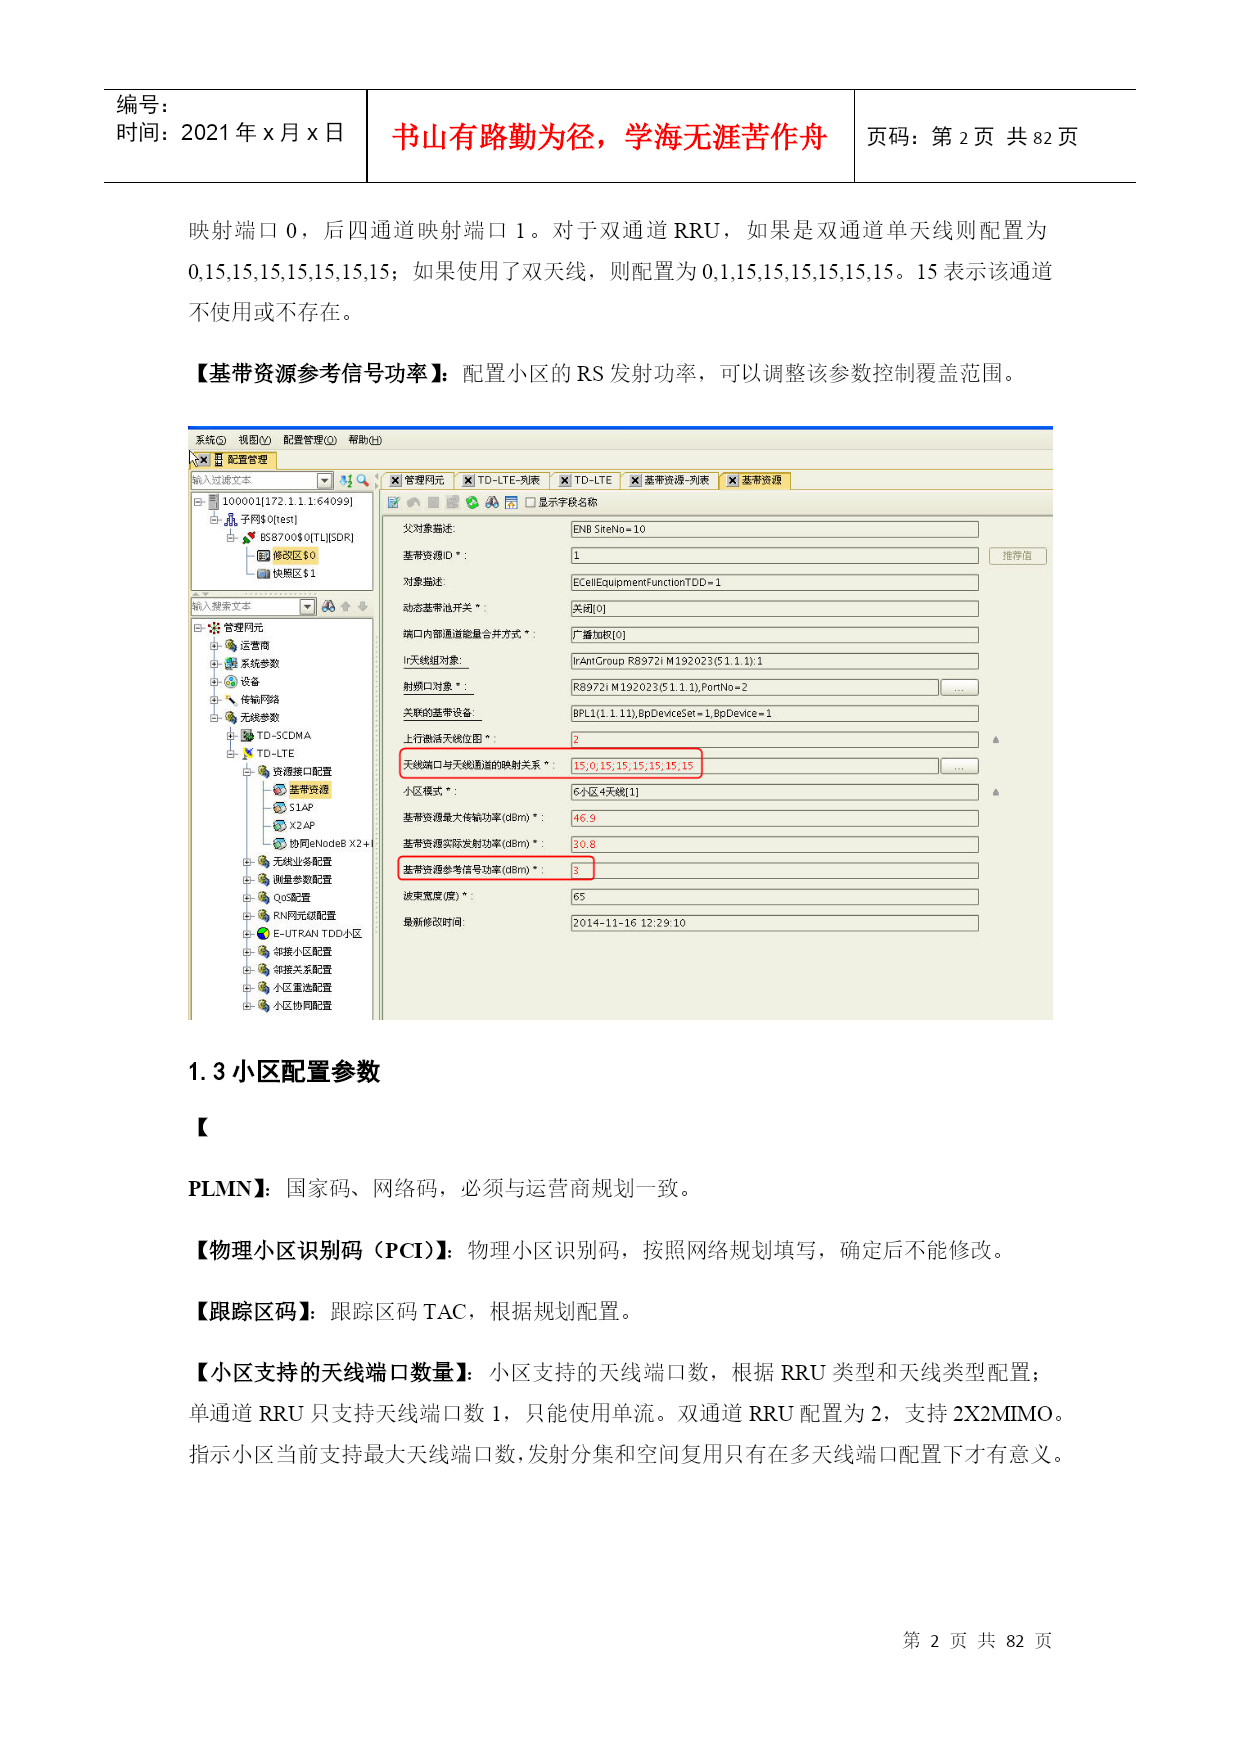The image size is (1241, 1754).
Task: Close the 管理网元 tab
Action: [x=395, y=481]
